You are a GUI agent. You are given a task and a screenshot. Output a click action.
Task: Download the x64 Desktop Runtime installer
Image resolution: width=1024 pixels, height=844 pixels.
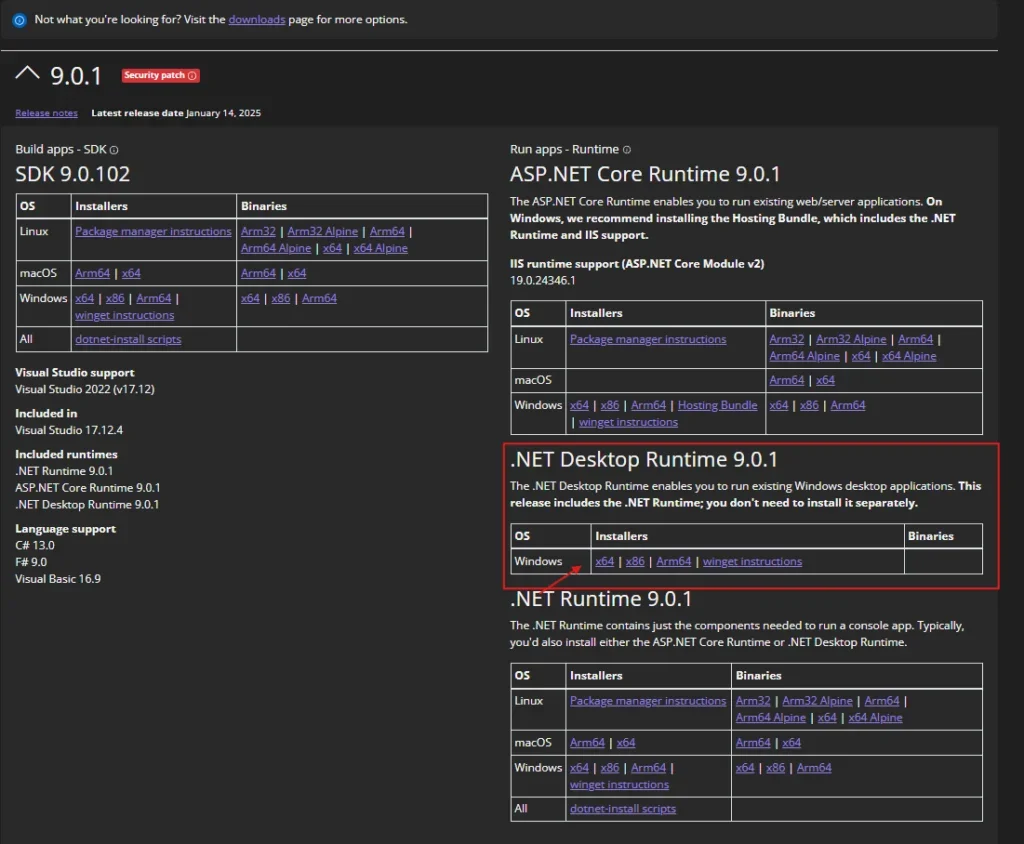pyautogui.click(x=604, y=561)
